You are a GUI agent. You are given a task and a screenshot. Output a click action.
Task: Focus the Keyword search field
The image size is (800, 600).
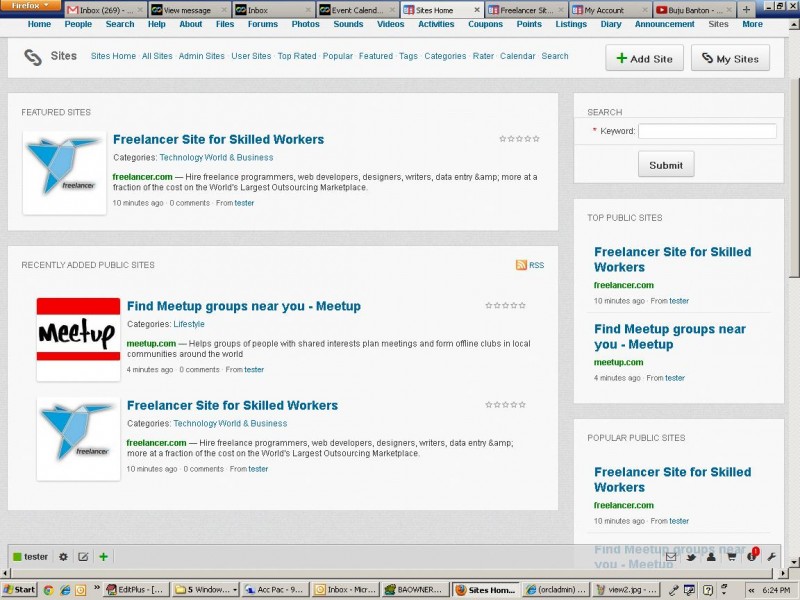[707, 131]
